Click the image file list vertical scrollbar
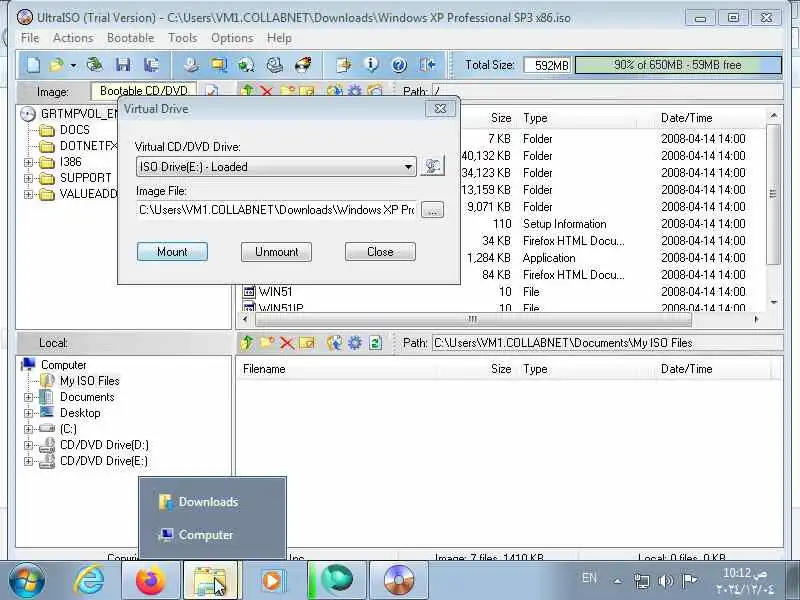 pyautogui.click(x=773, y=193)
